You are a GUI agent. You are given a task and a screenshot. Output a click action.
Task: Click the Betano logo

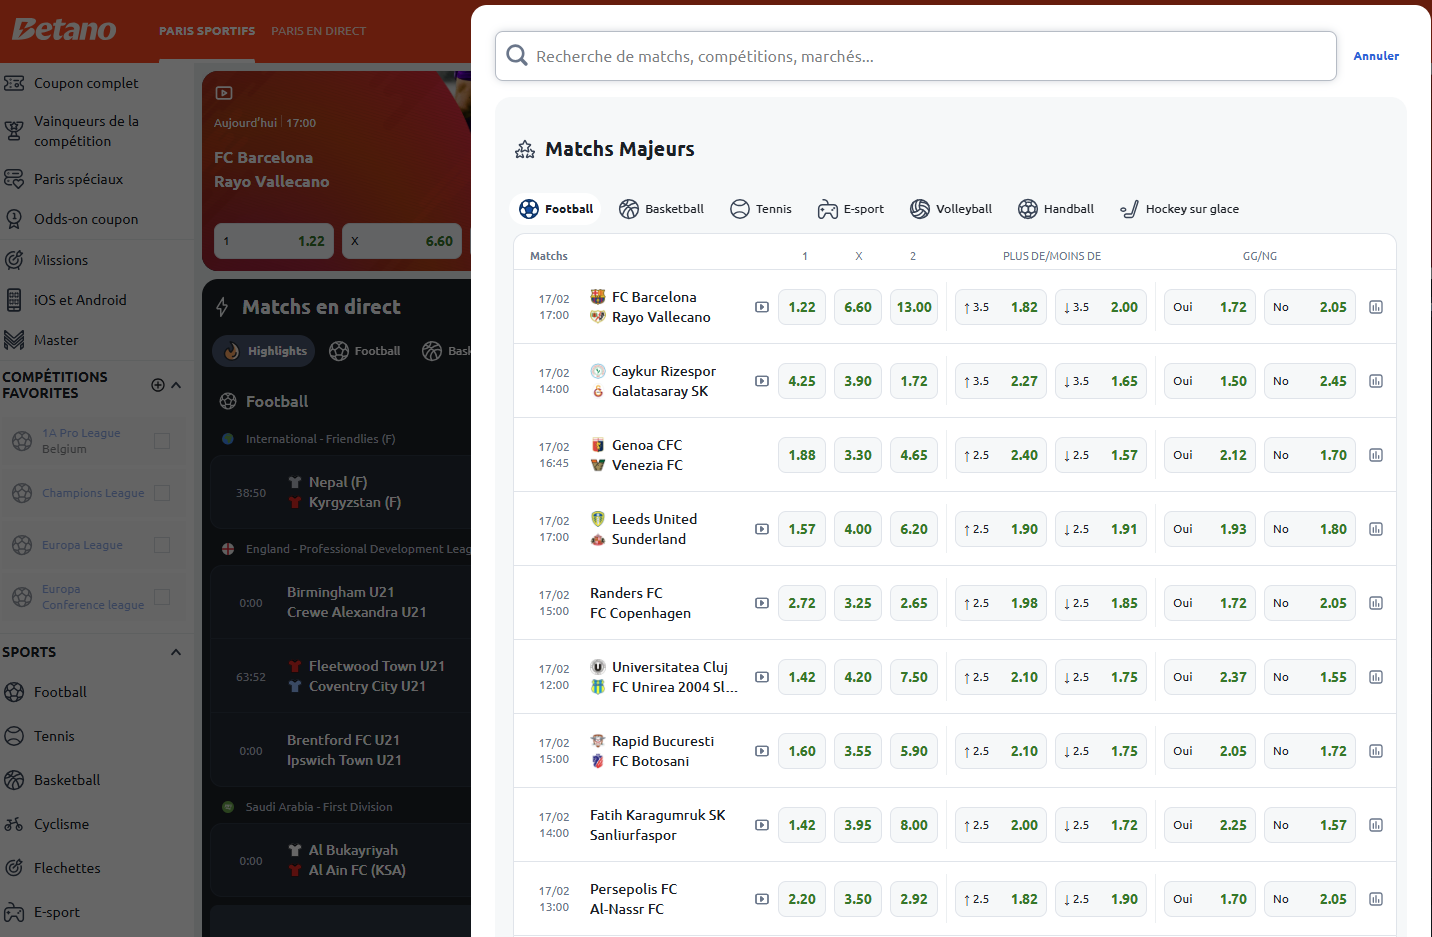point(64,30)
